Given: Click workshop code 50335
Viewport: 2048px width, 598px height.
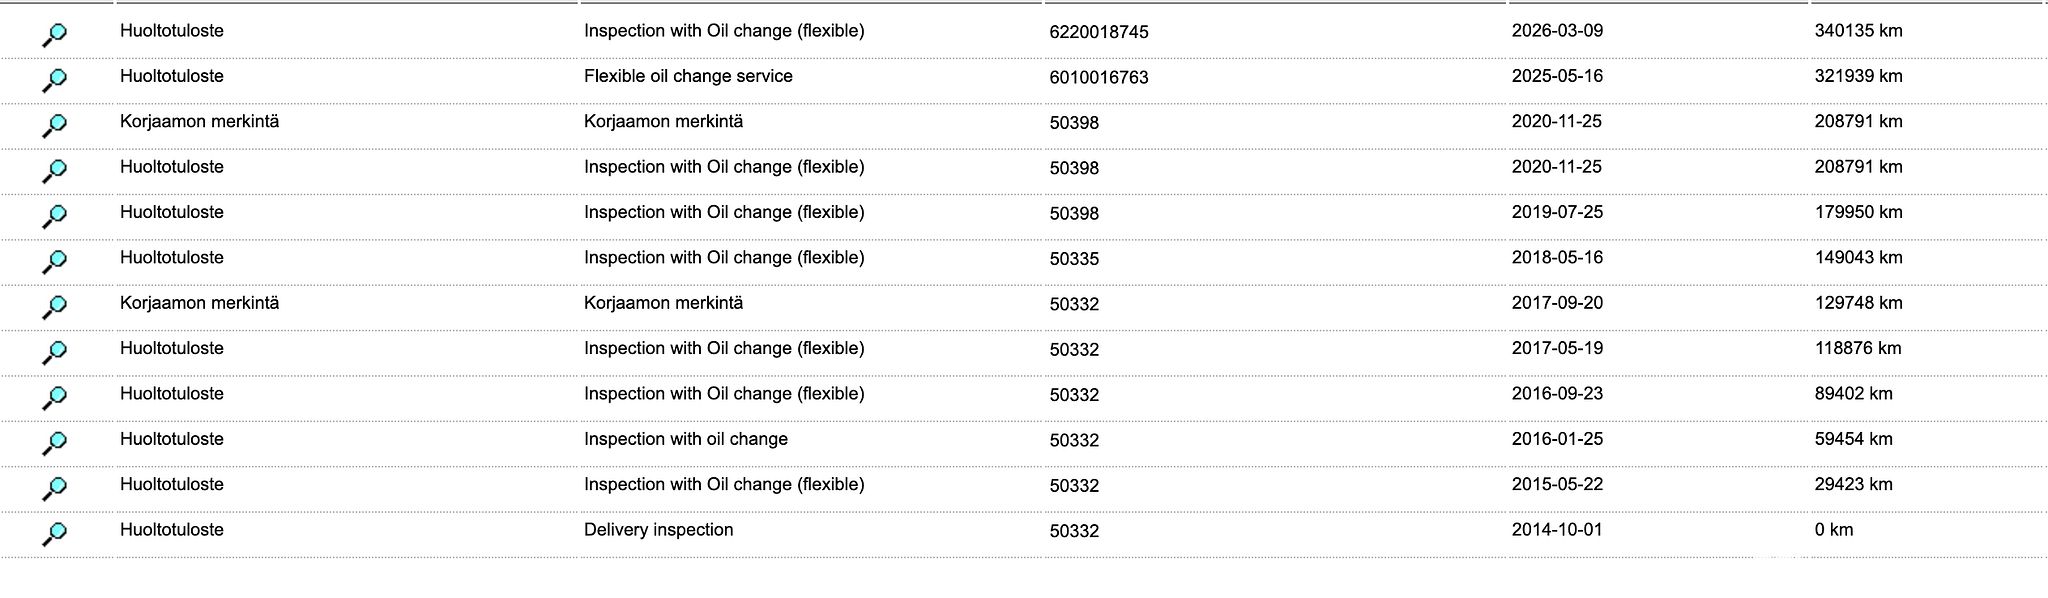Looking at the screenshot, I should tap(1074, 259).
